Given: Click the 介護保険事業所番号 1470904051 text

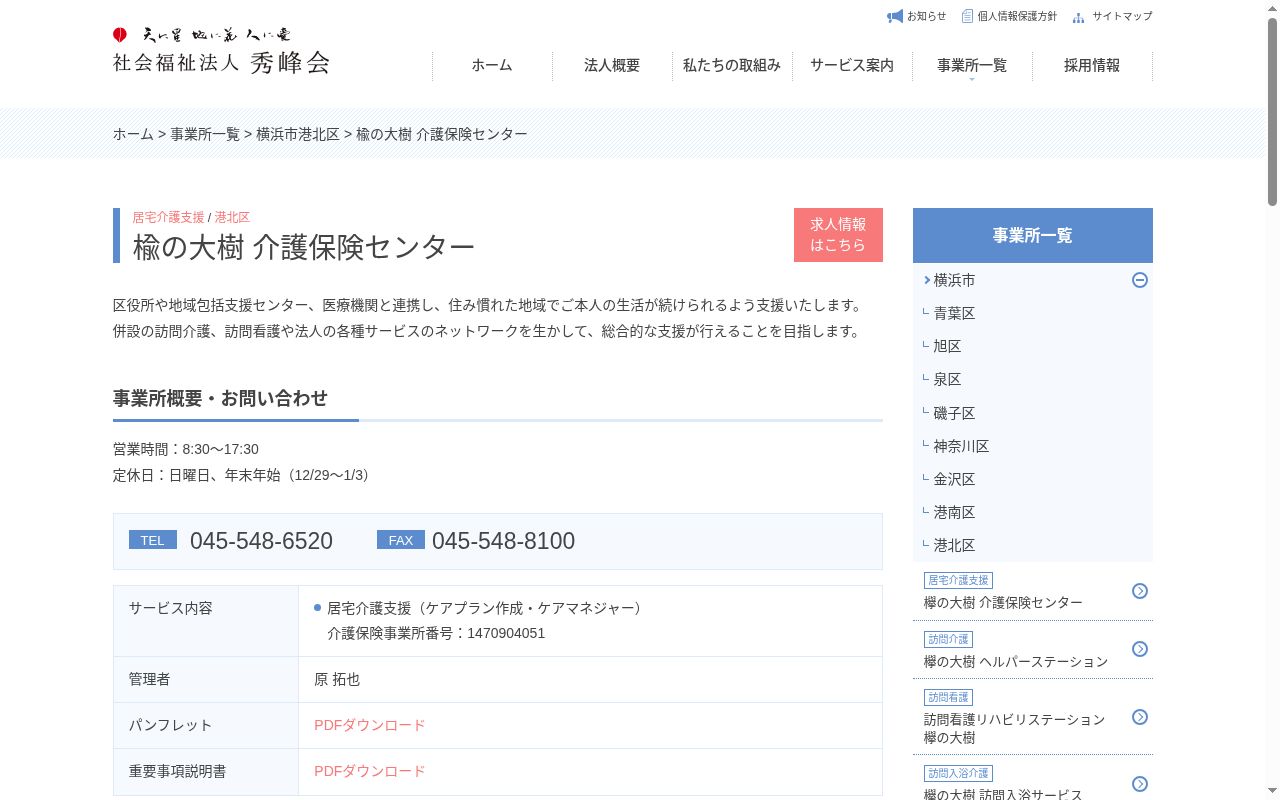Looking at the screenshot, I should coord(436,633).
